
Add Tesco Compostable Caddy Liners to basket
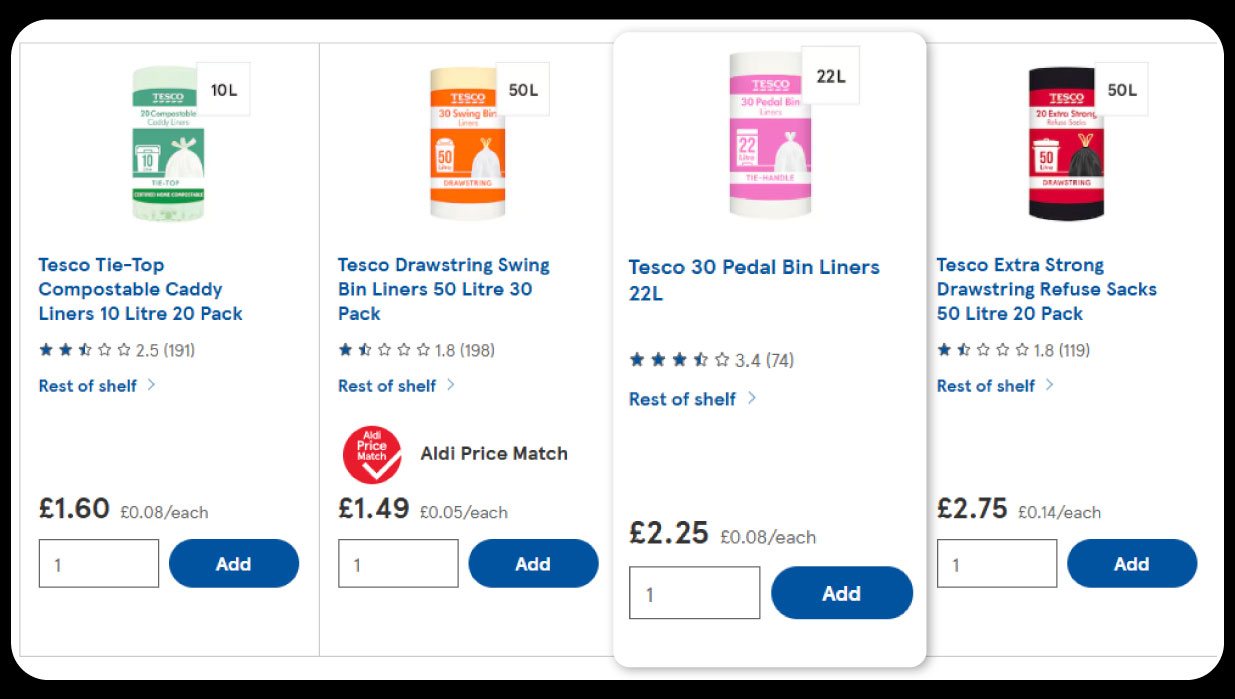233,563
